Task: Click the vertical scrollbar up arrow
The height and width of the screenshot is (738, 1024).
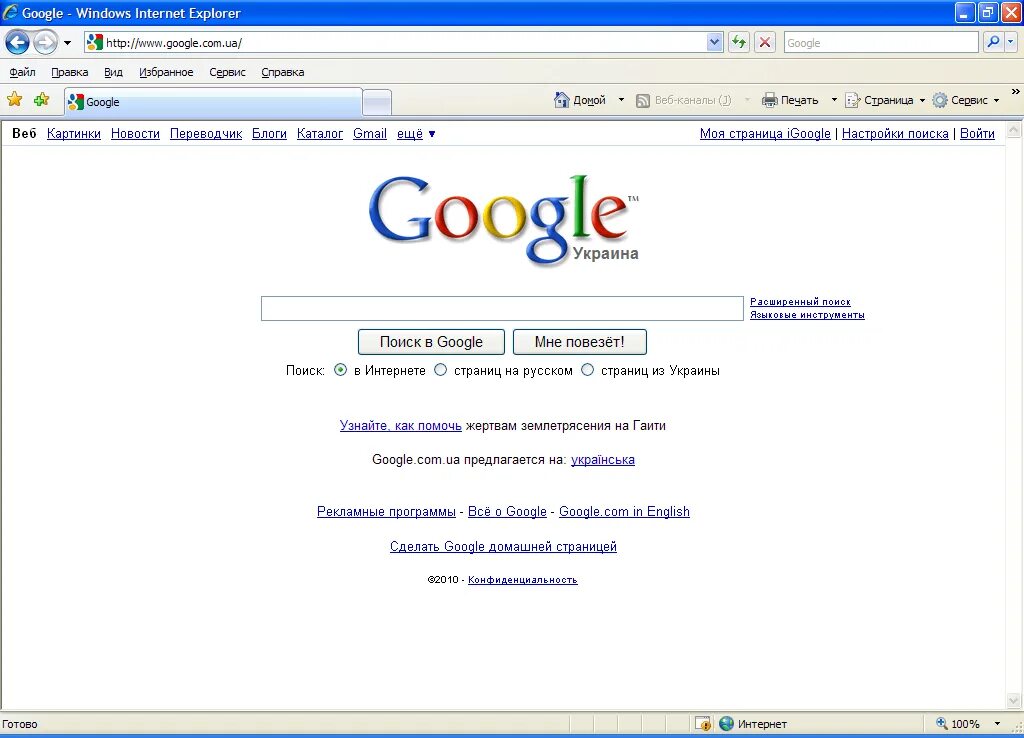Action: 1014,129
